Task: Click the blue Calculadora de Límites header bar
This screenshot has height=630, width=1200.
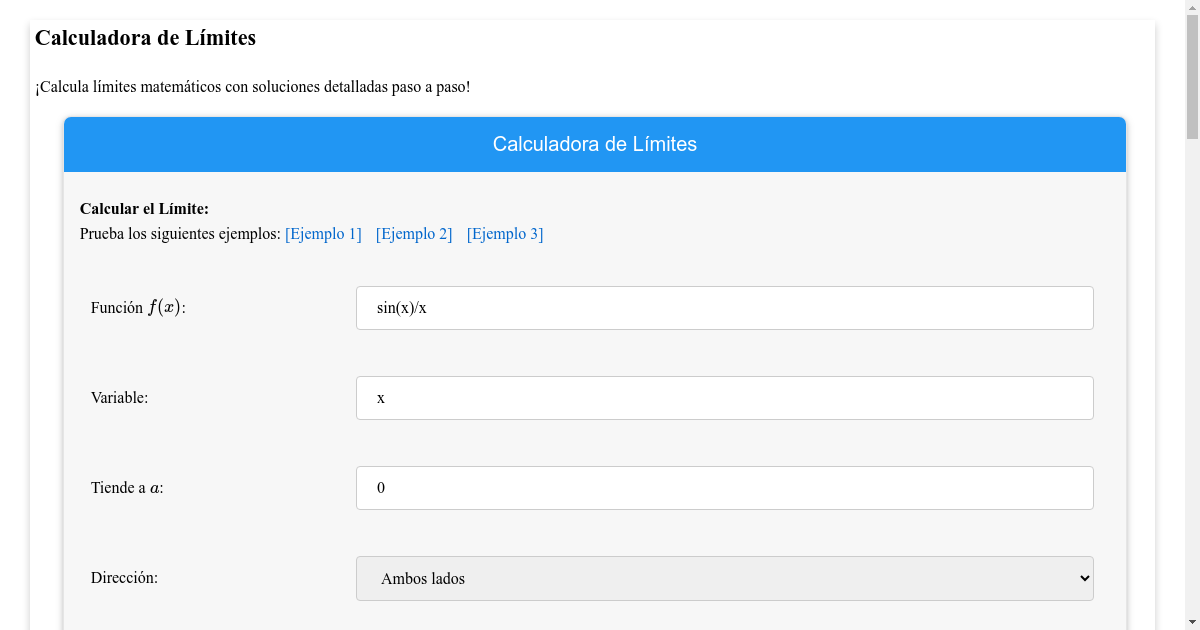Action: 594,144
